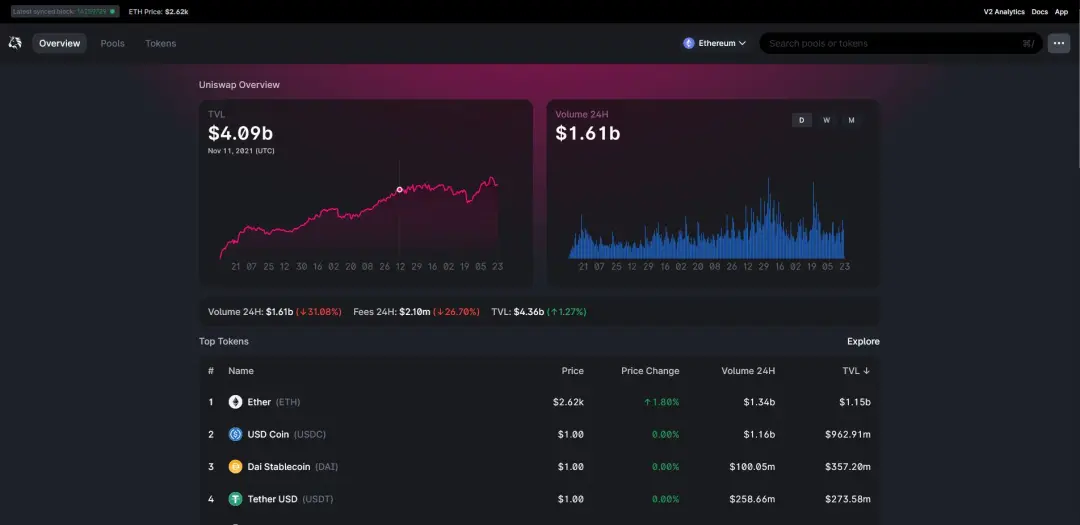Open the Ethereum network dropdown
The image size is (1080, 525).
pos(715,43)
